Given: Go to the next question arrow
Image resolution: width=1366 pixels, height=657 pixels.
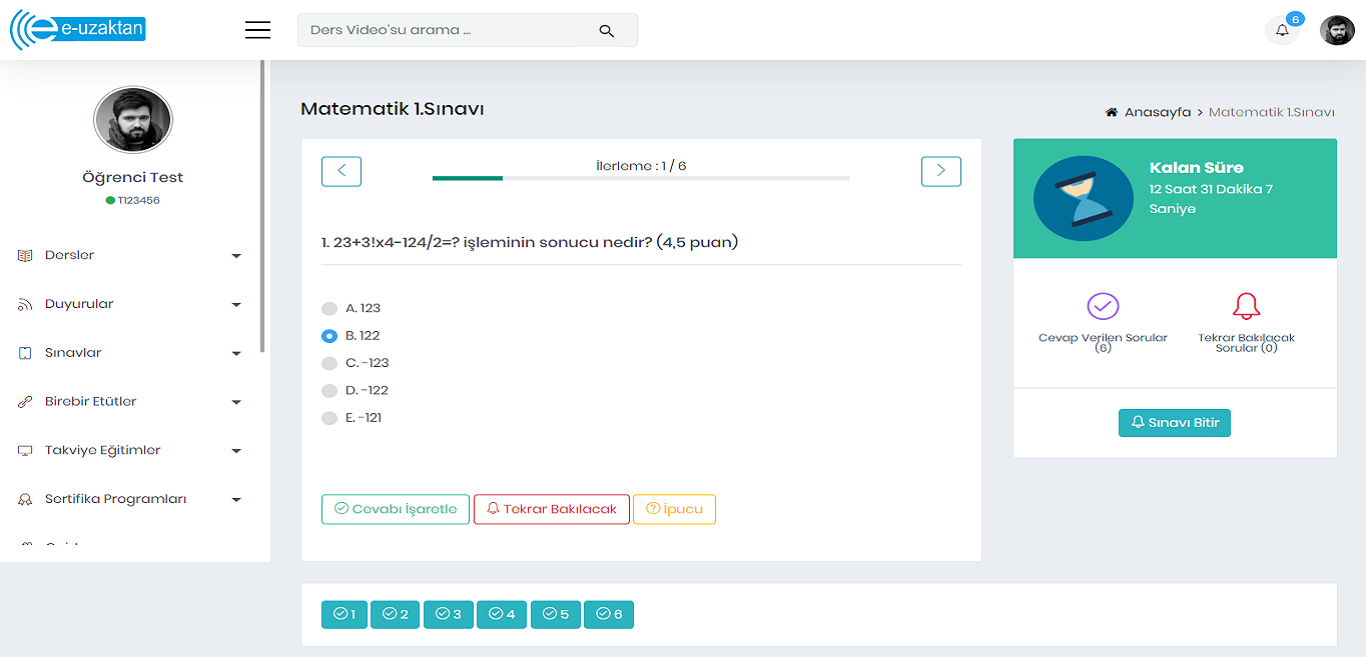Looking at the screenshot, I should [940, 171].
